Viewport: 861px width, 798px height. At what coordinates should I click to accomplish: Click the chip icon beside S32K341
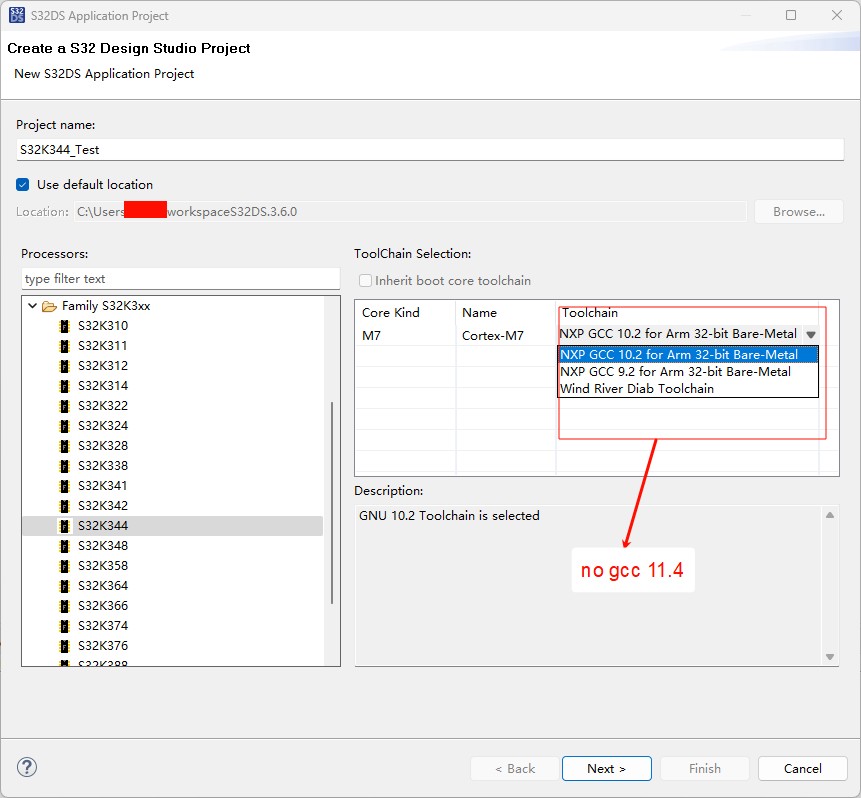tap(65, 486)
